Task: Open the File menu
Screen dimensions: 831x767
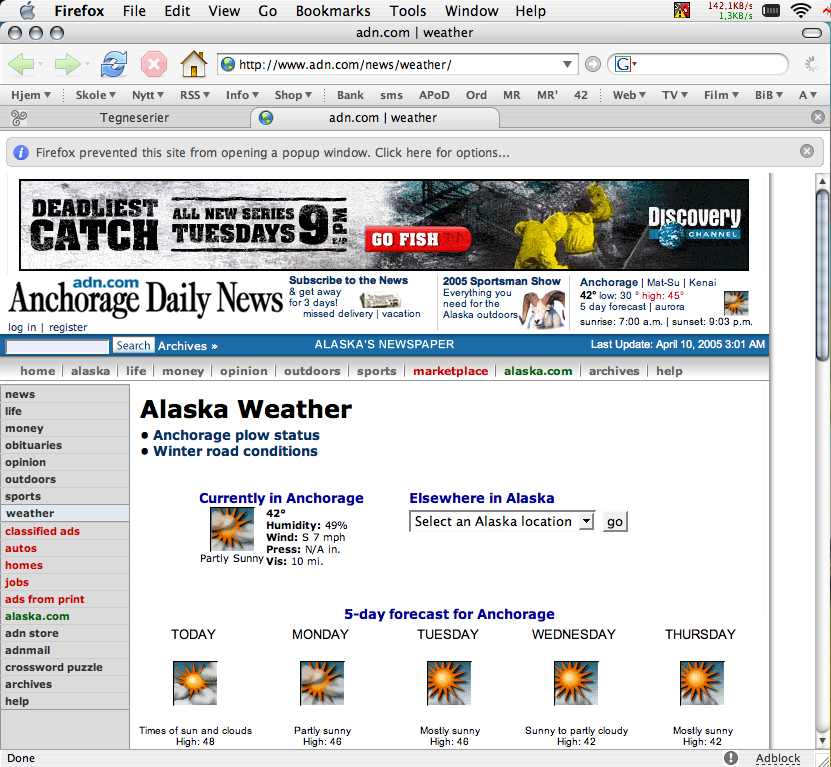Action: pyautogui.click(x=134, y=11)
